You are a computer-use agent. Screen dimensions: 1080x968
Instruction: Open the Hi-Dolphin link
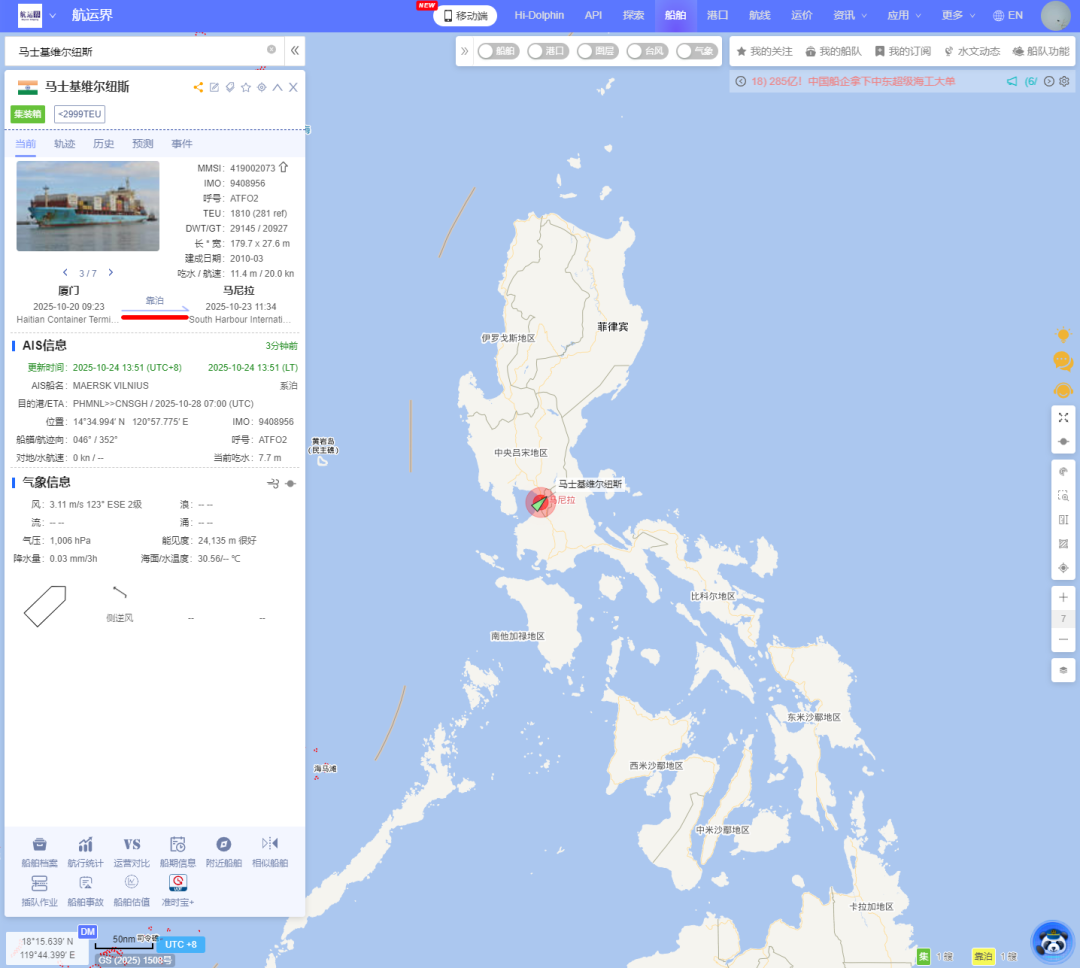coord(539,15)
